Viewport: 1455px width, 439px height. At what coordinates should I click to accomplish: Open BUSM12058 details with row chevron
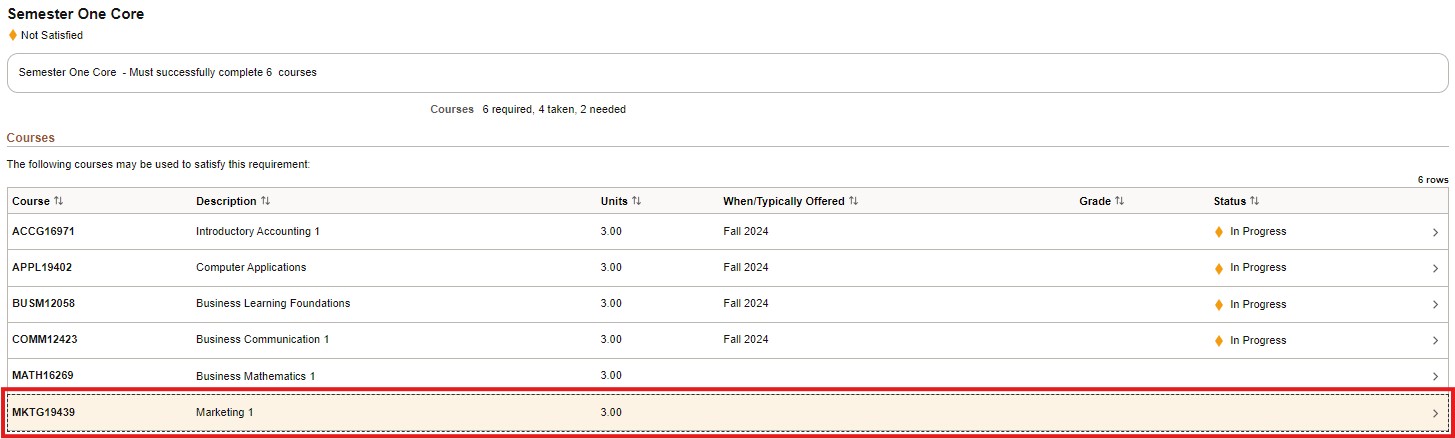click(x=1435, y=304)
